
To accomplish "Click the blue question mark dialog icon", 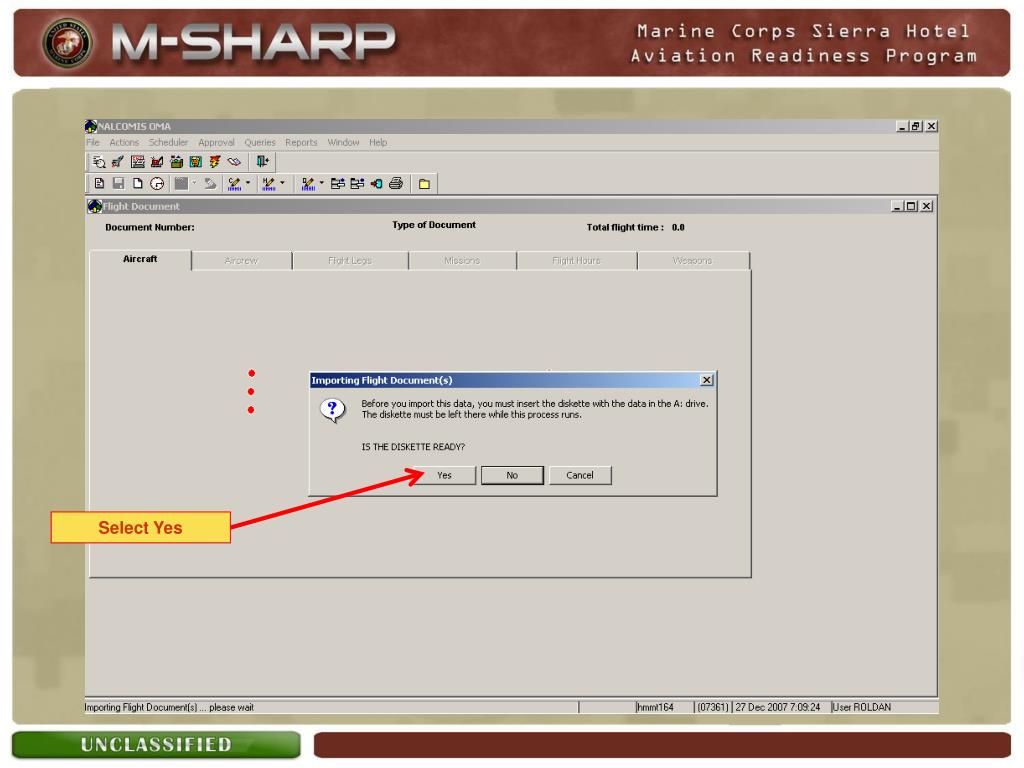I will tap(332, 411).
